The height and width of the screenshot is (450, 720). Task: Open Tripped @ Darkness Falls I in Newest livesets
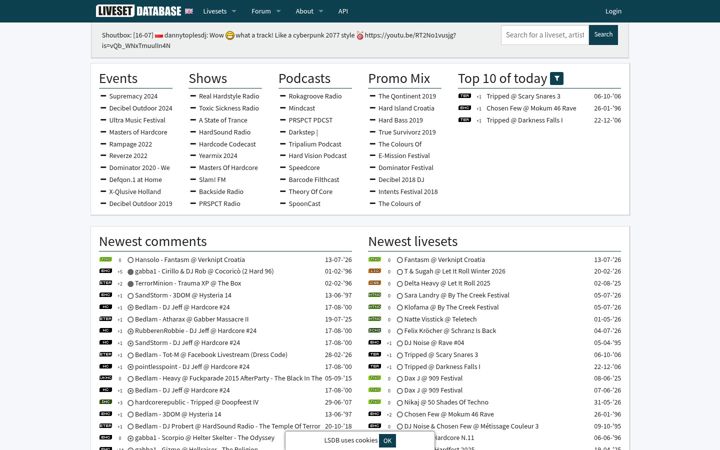442,367
